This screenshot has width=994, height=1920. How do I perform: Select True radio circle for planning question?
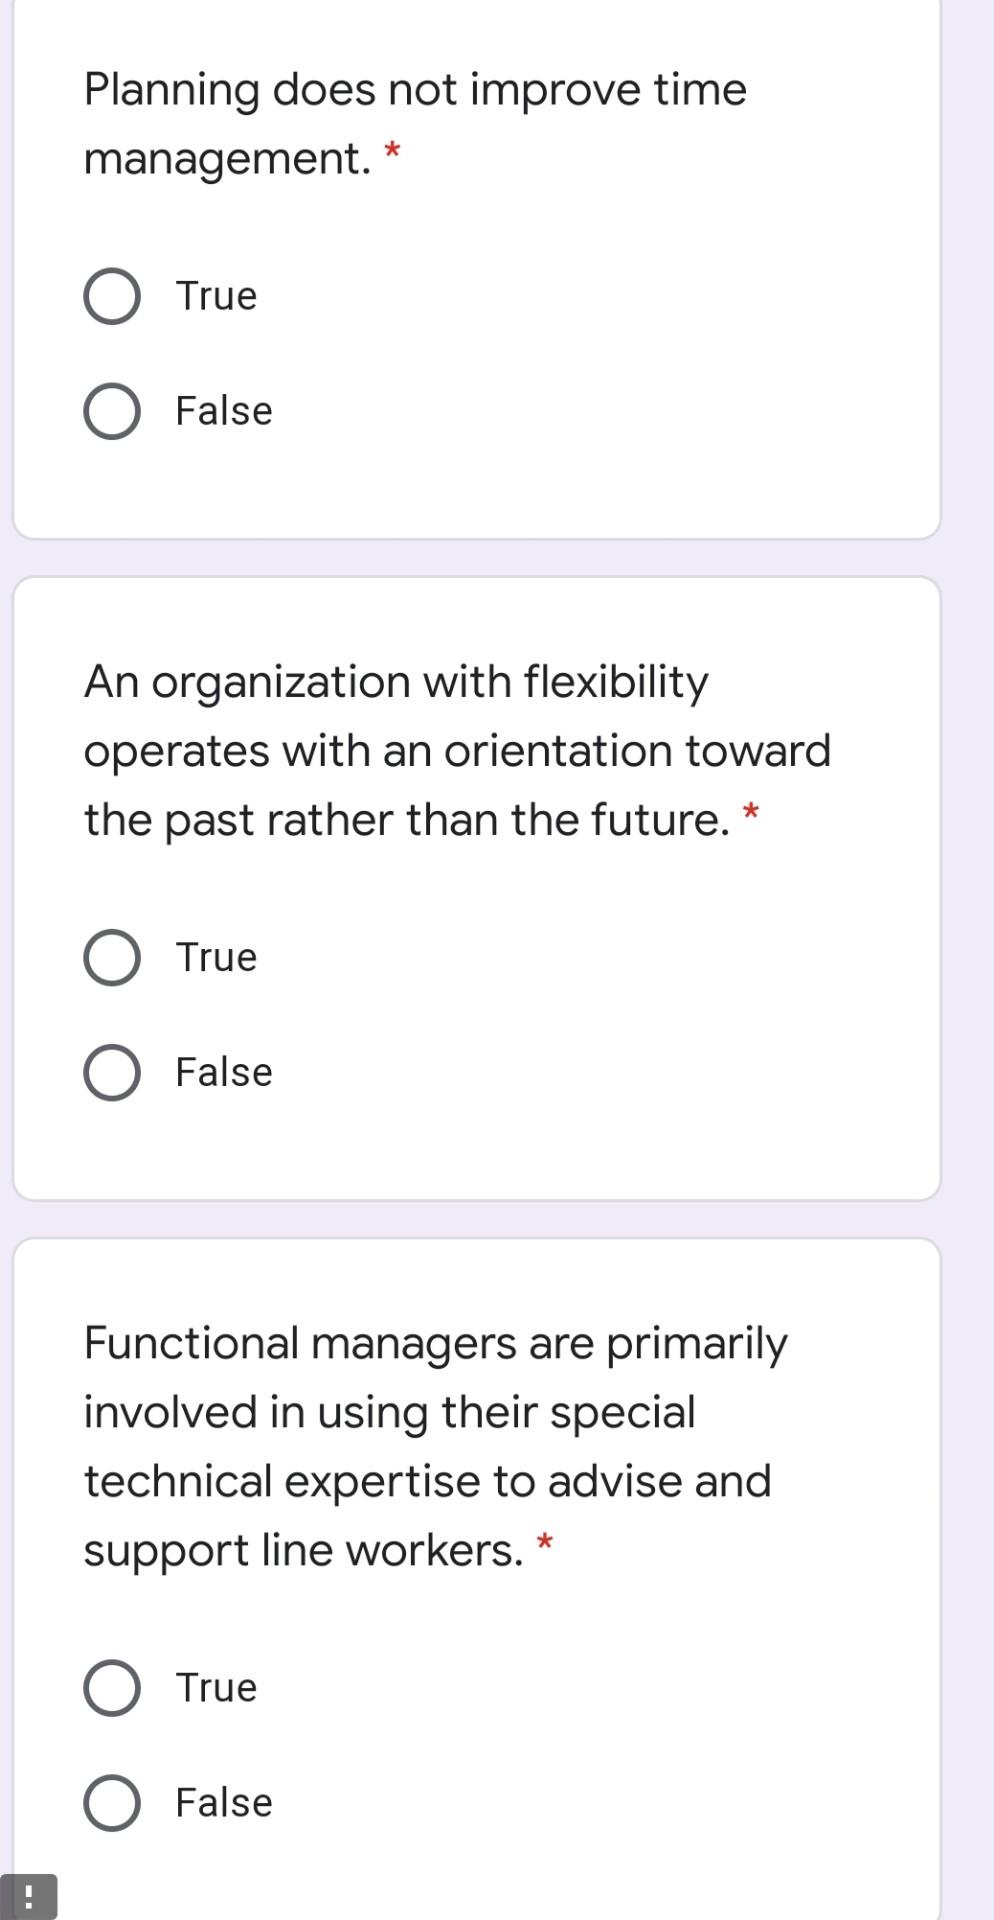(112, 297)
